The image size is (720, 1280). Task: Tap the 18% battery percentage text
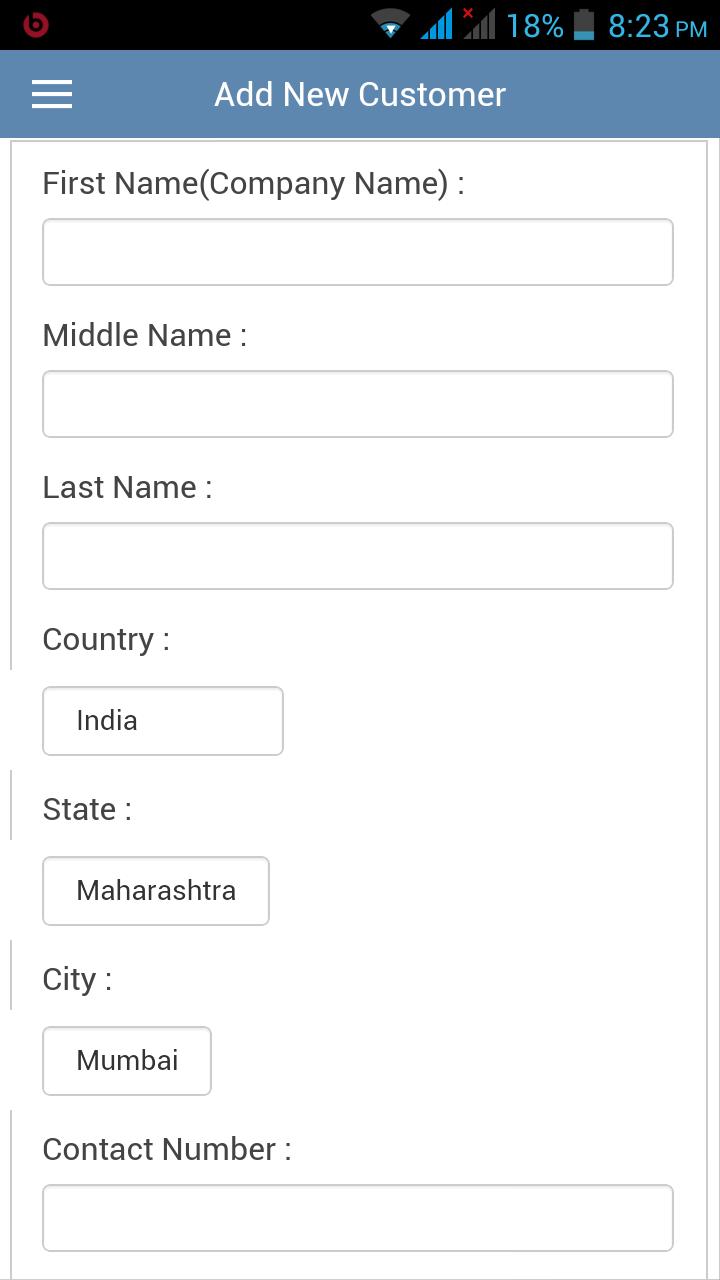[x=535, y=22]
